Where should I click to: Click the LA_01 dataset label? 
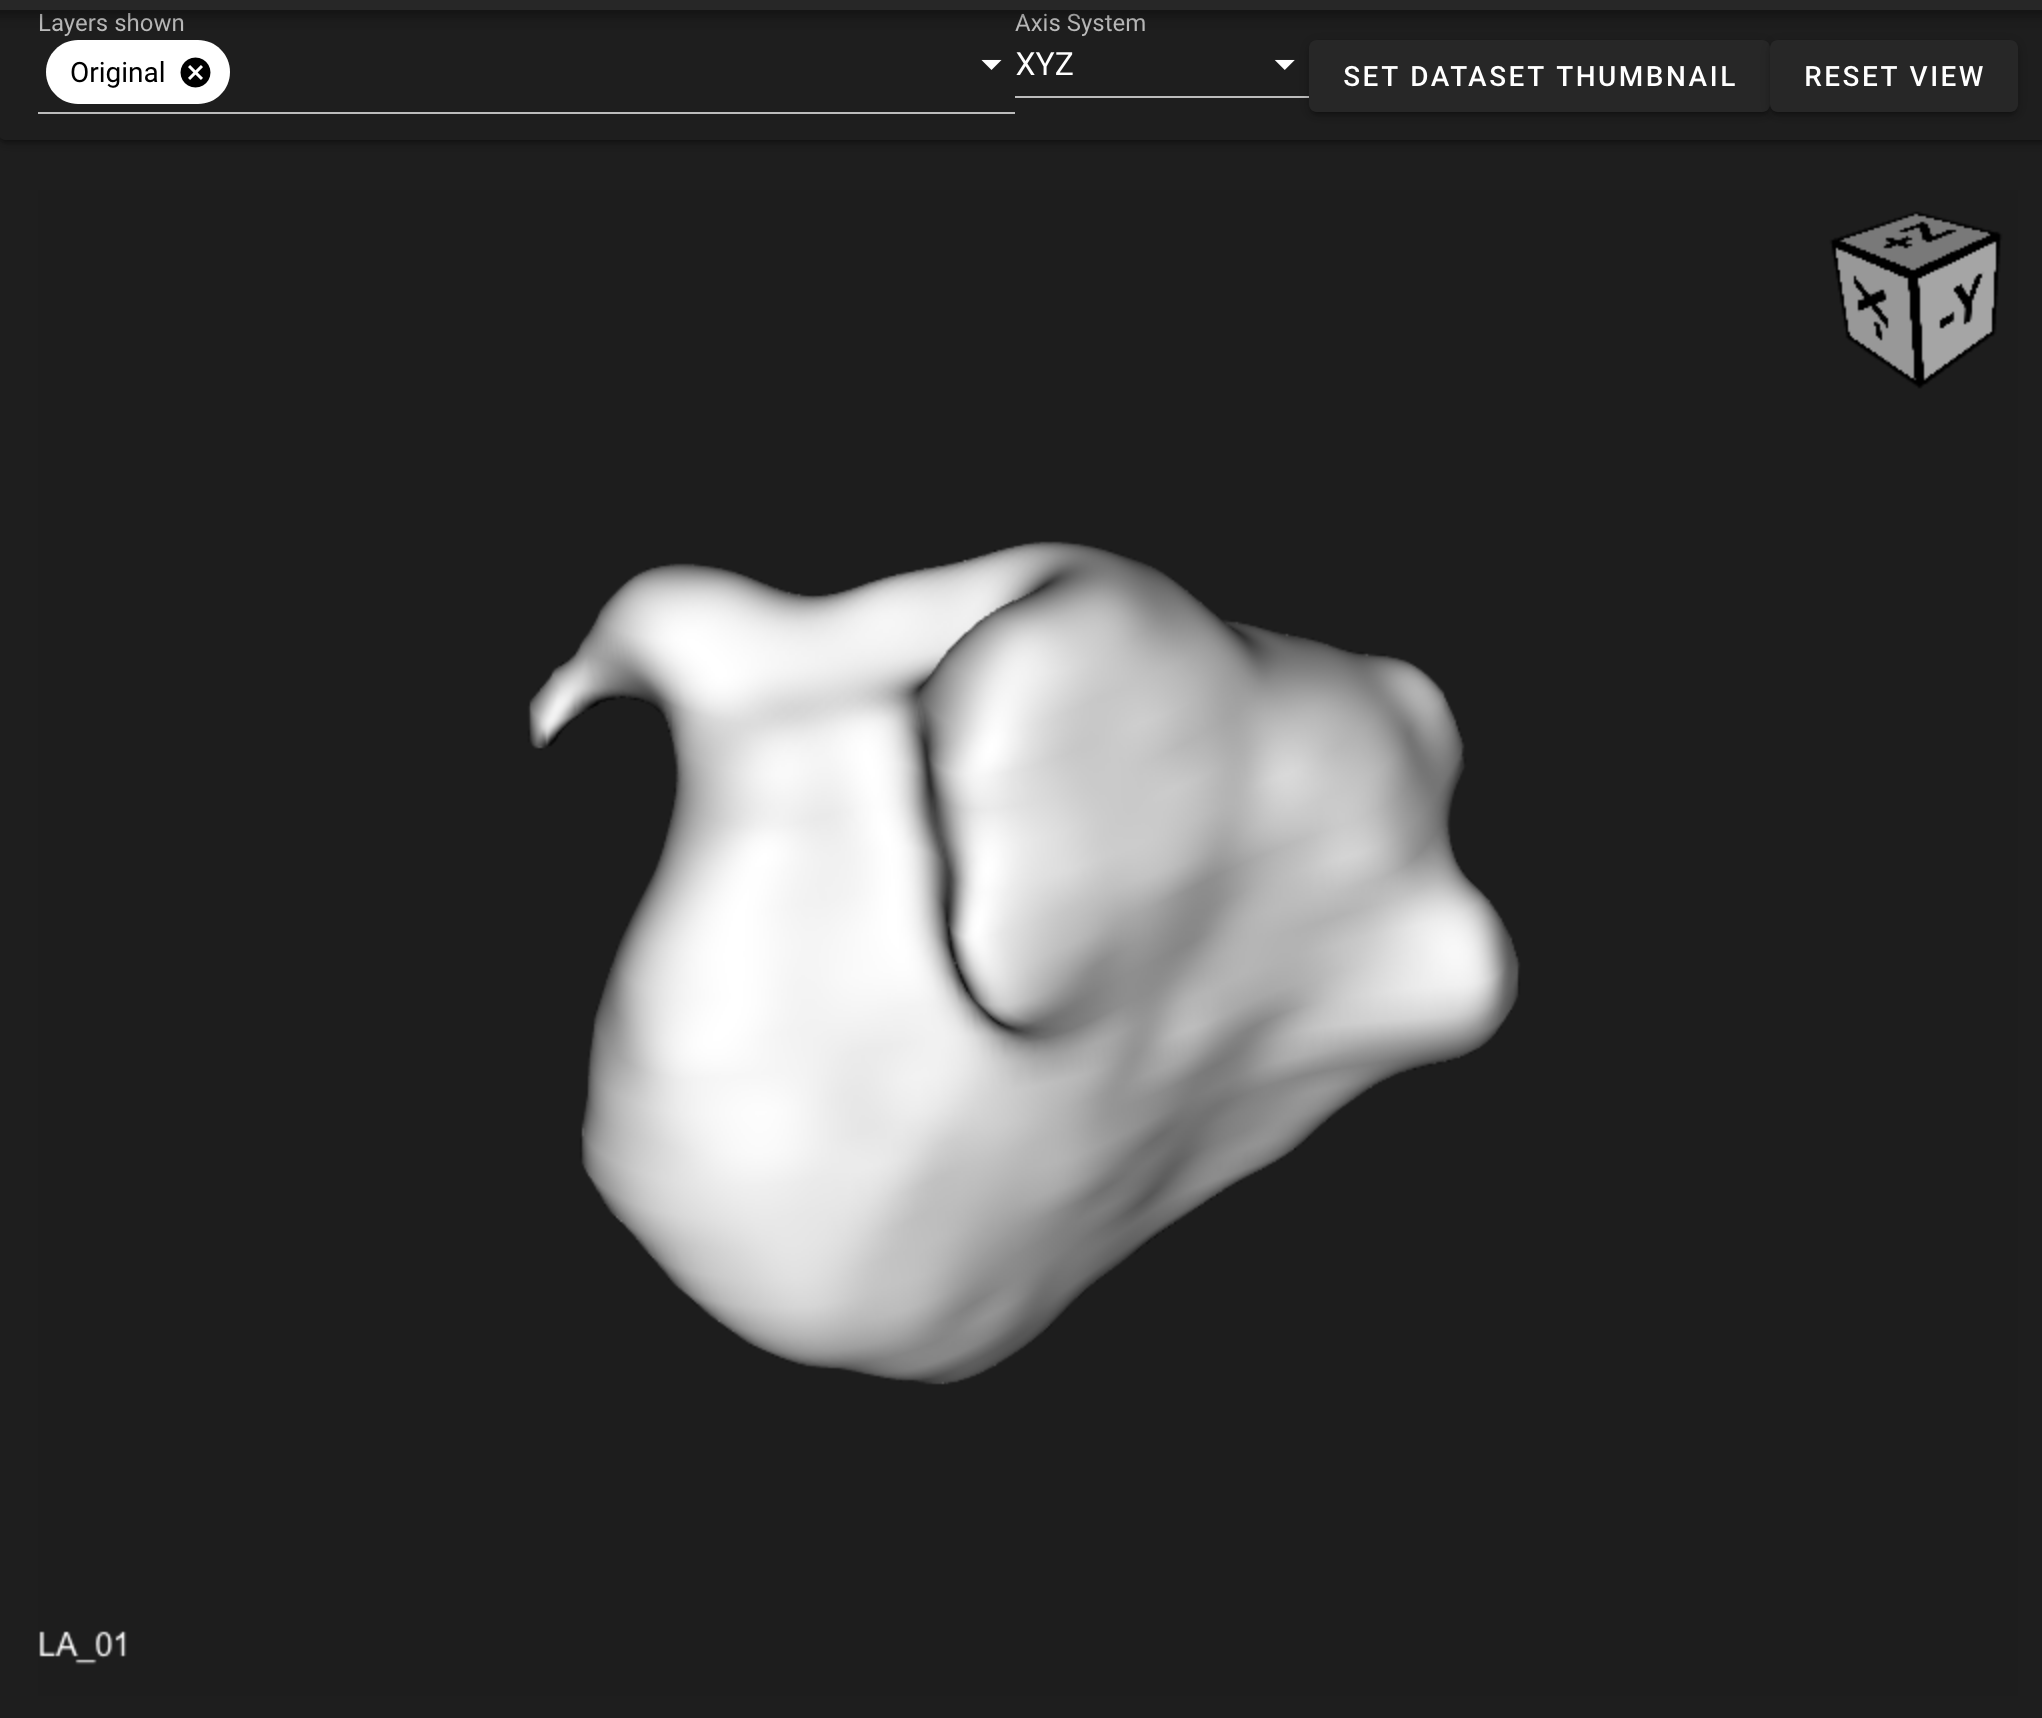(83, 1645)
